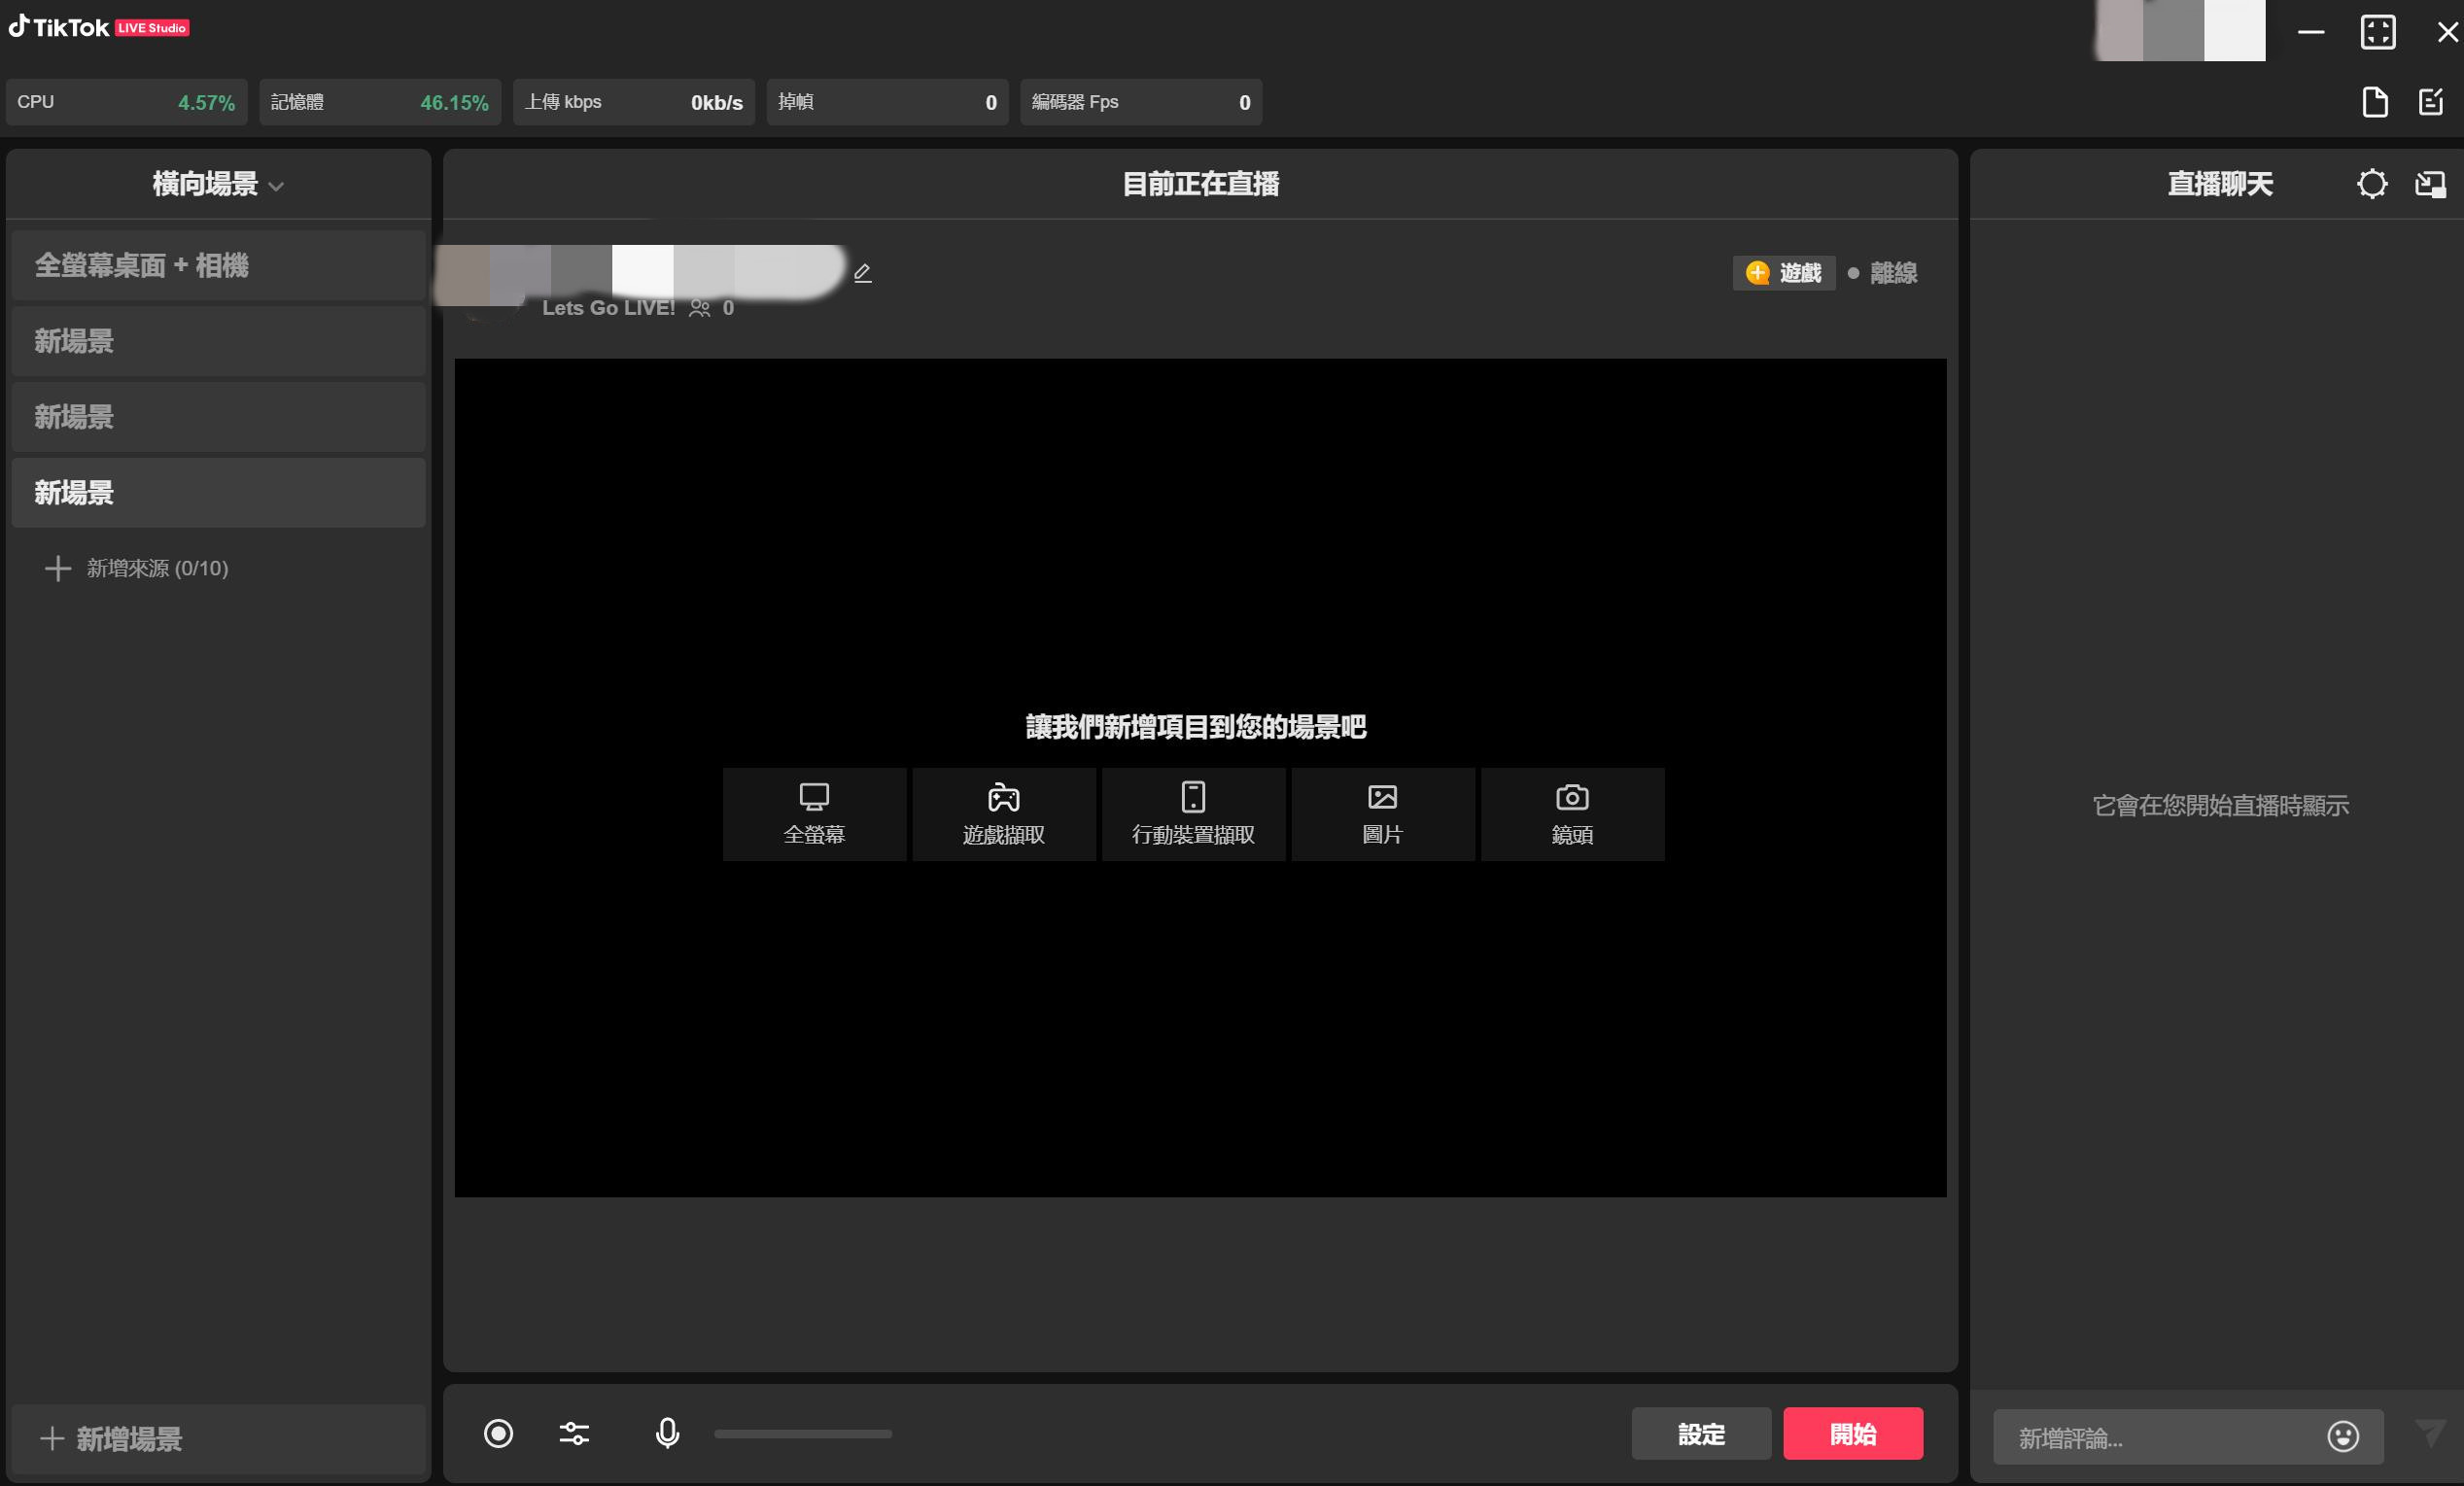Viewport: 2464px width, 1486px height.
Task: Open the emoji picker in comment box
Action: click(2342, 1436)
